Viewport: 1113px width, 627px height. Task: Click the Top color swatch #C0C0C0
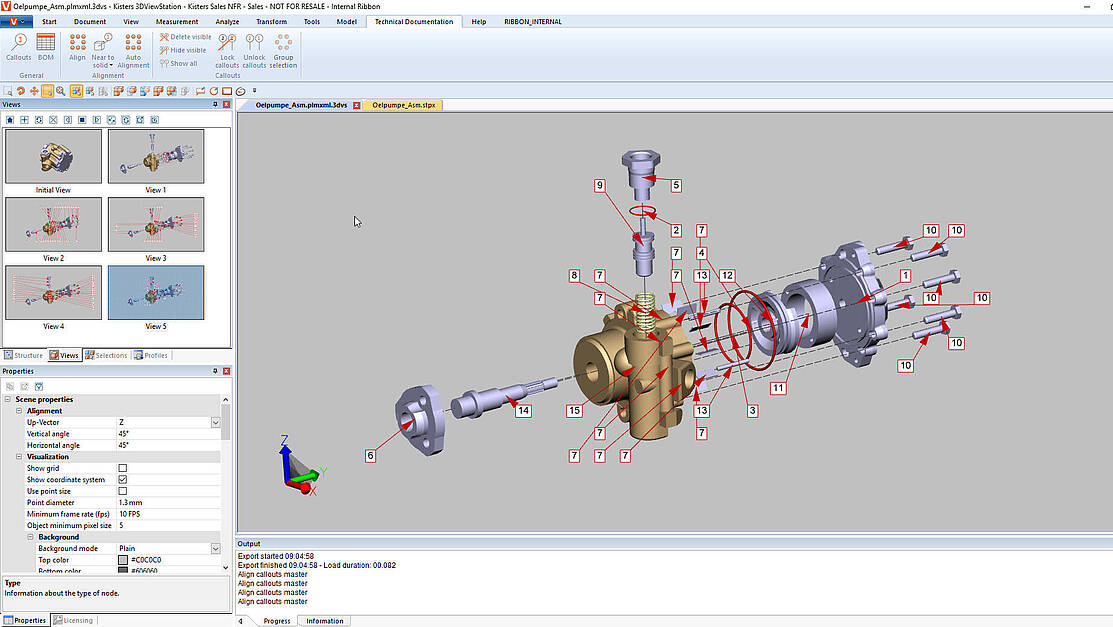click(123, 560)
